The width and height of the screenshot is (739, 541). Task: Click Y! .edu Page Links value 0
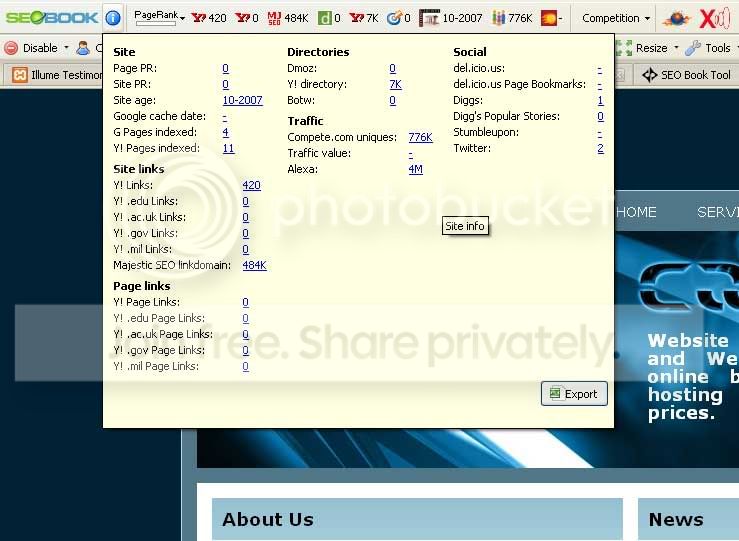(x=246, y=318)
